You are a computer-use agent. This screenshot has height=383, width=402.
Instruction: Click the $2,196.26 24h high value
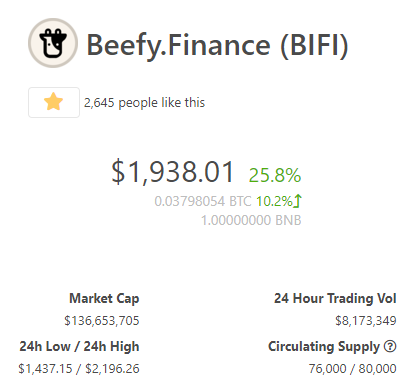point(112,369)
